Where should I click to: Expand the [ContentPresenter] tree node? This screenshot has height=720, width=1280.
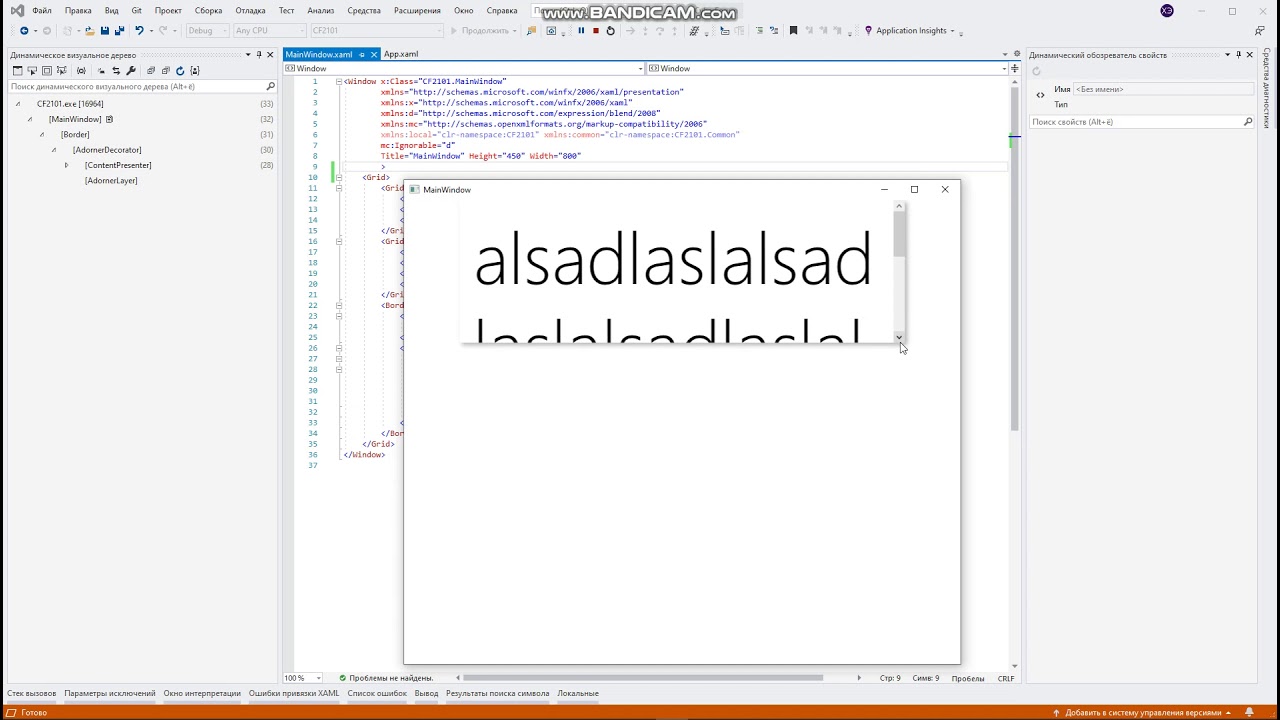[66, 165]
